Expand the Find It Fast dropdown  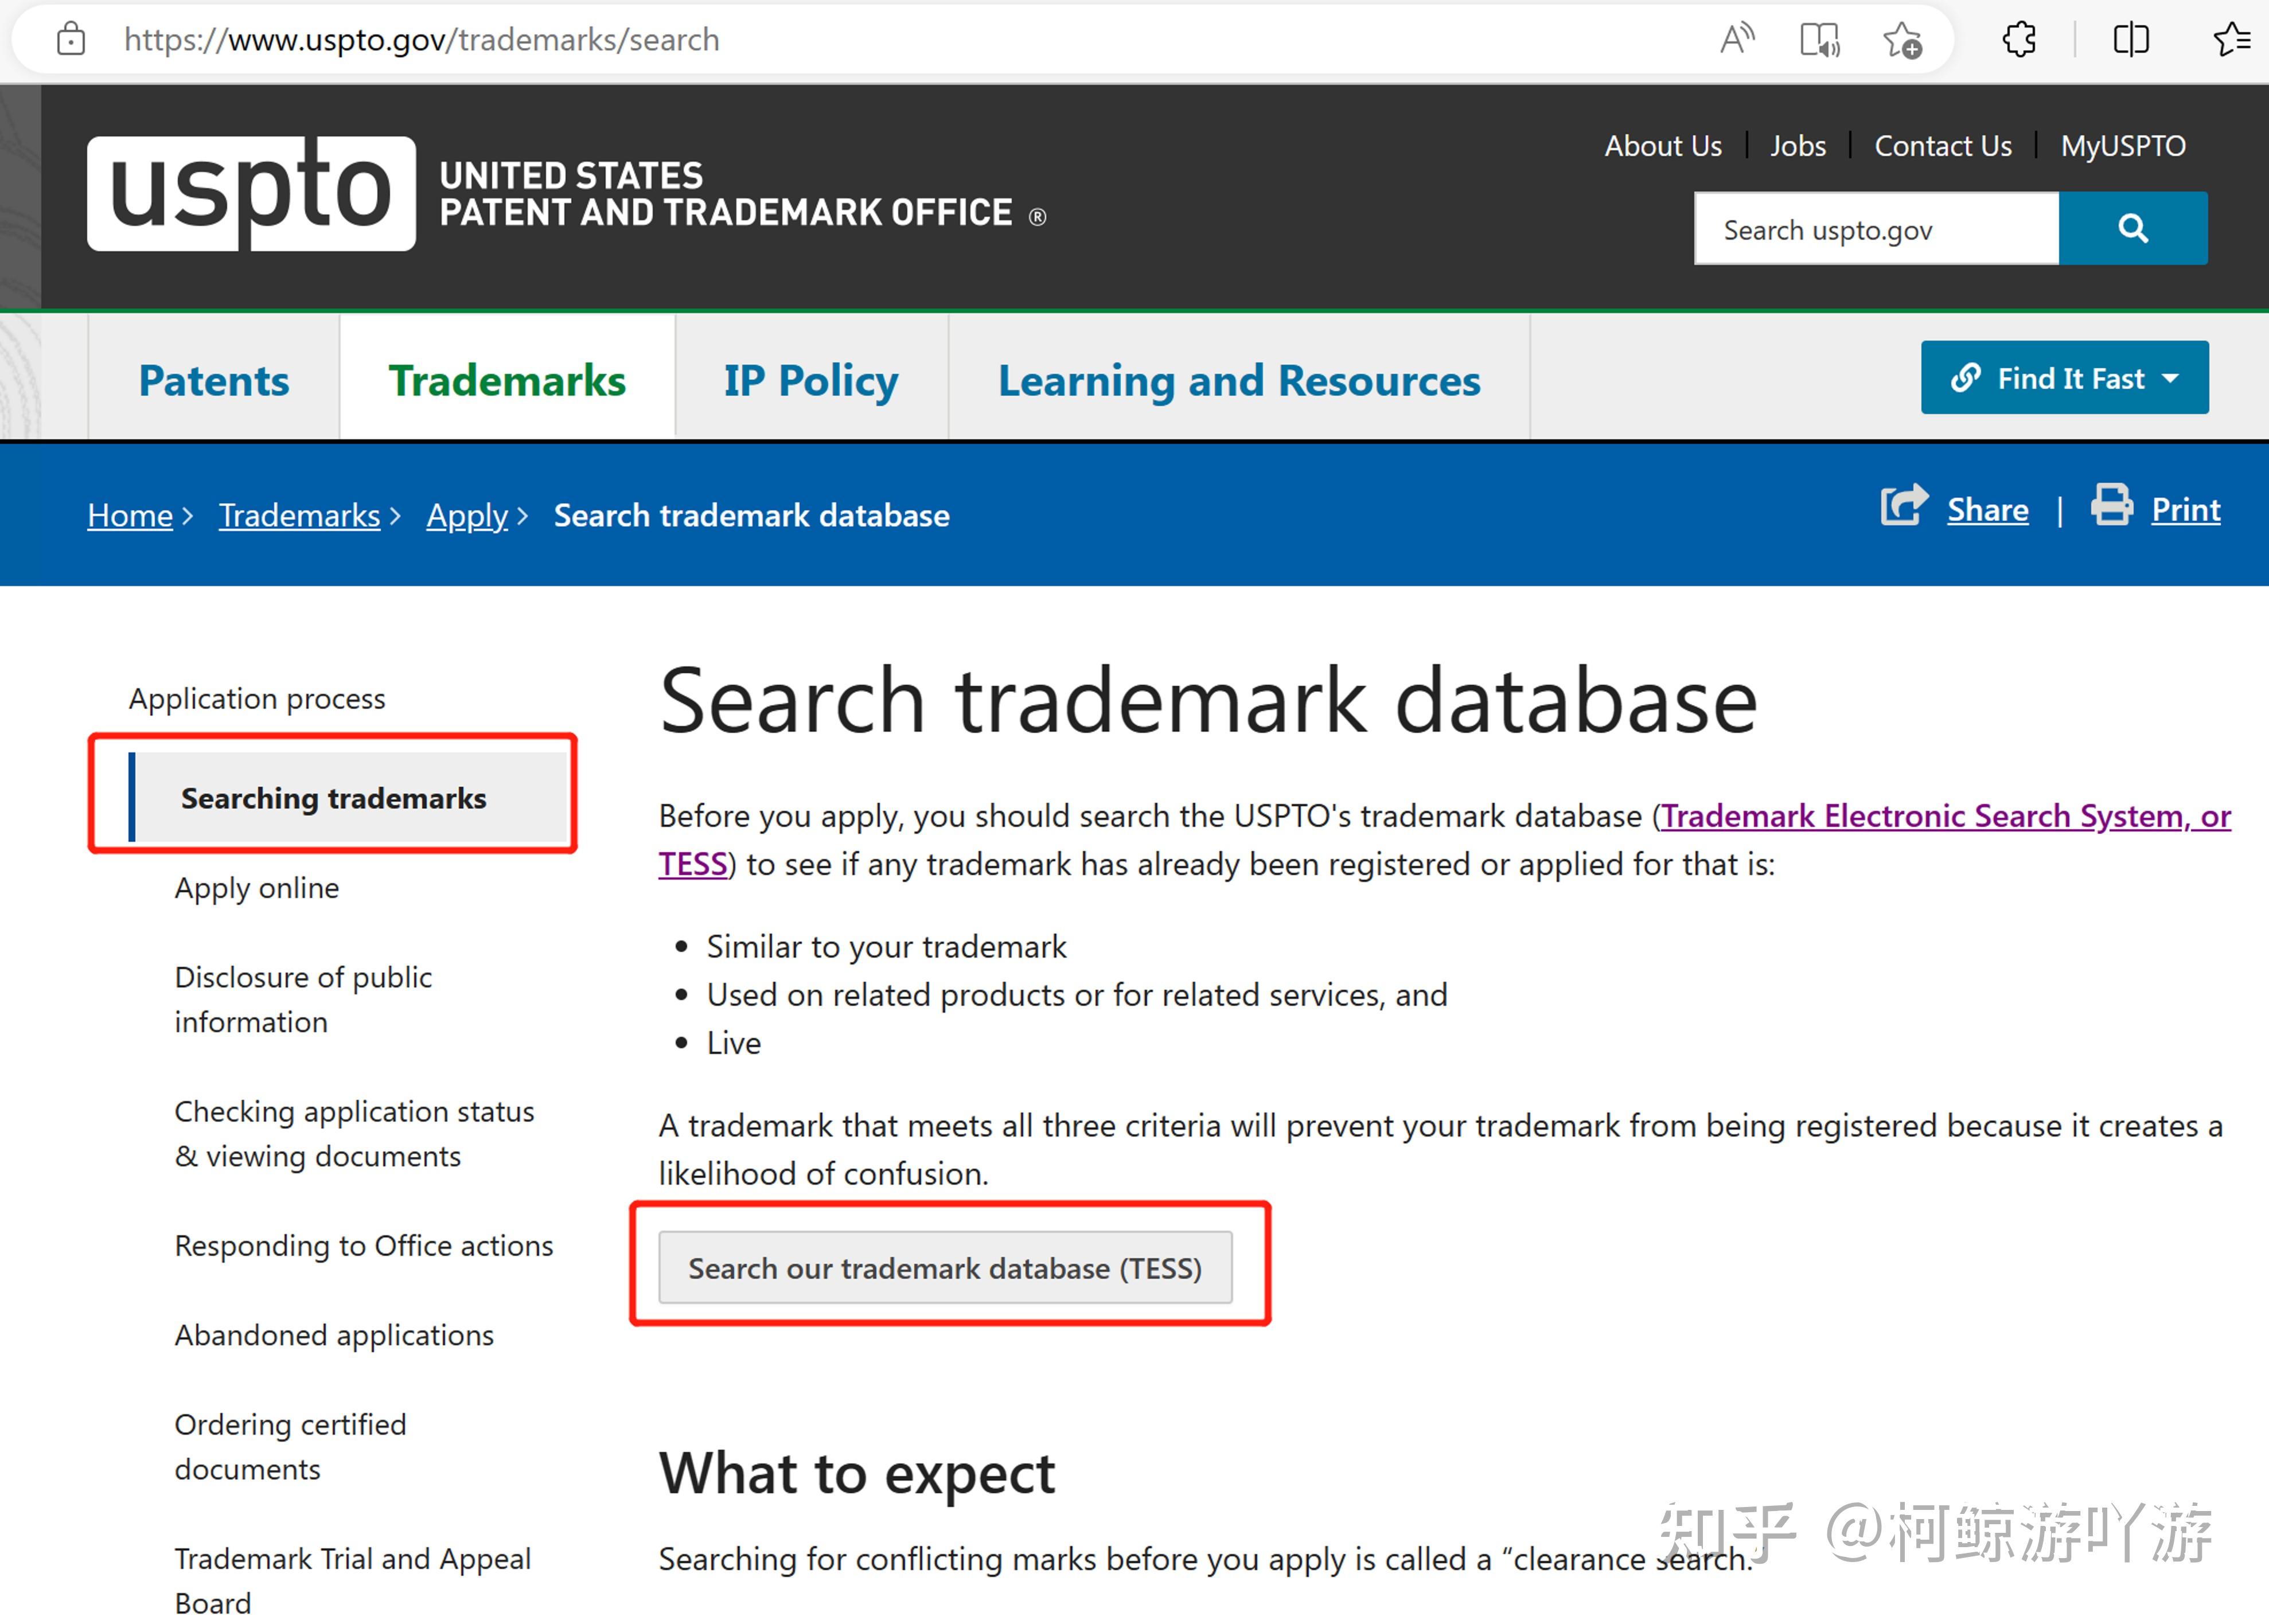pyautogui.click(x=2064, y=378)
